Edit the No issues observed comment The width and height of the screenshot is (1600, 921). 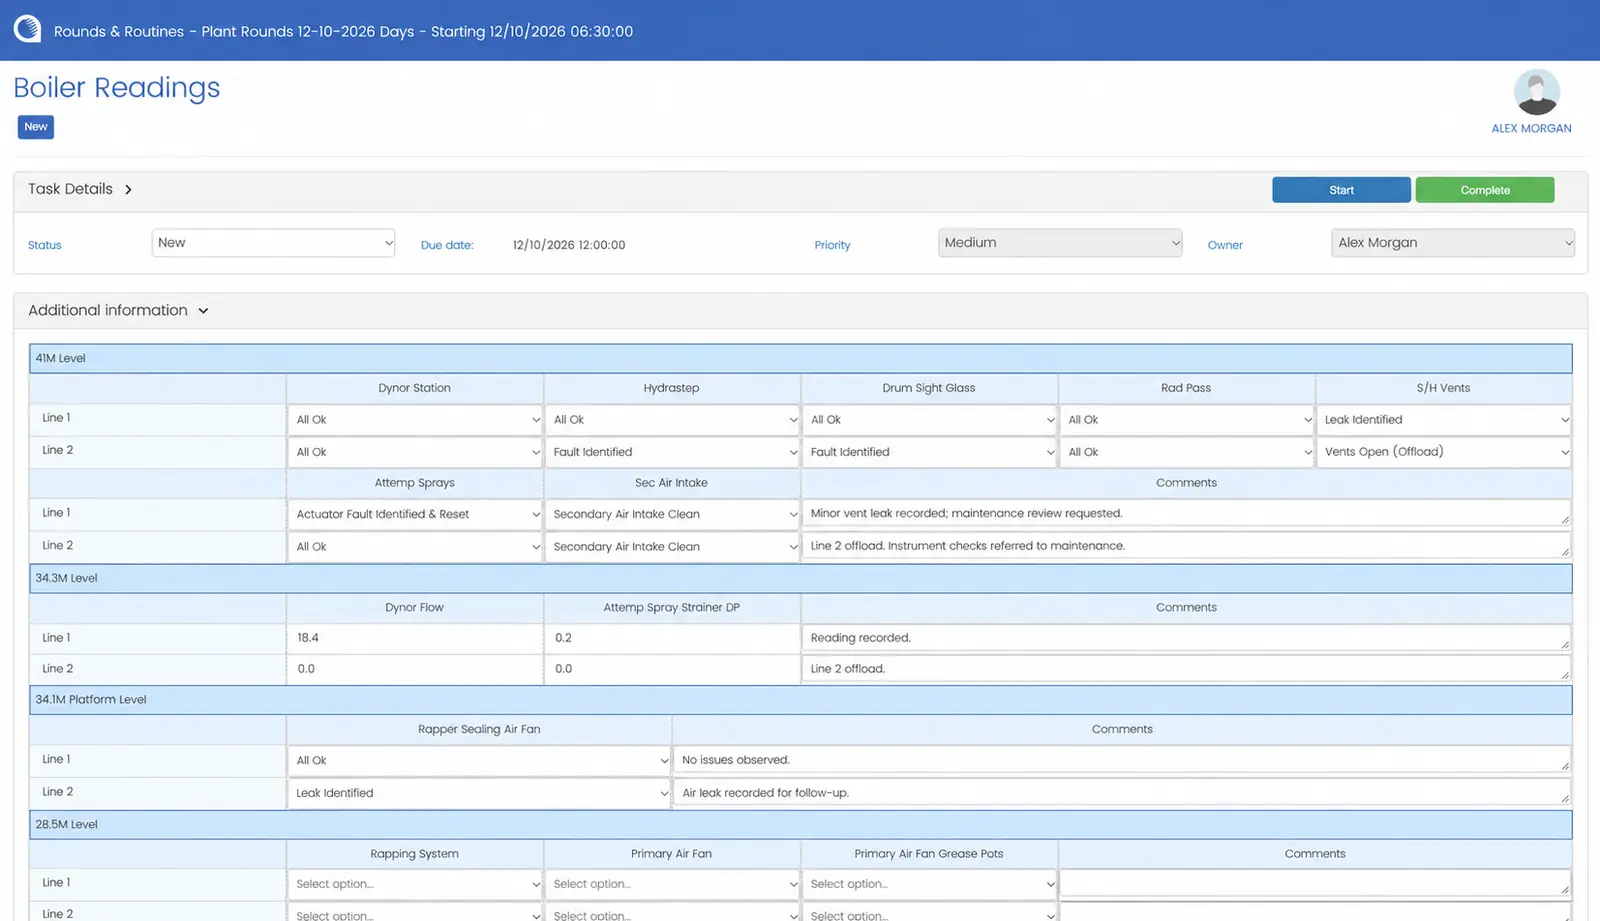pyautogui.click(x=1122, y=760)
